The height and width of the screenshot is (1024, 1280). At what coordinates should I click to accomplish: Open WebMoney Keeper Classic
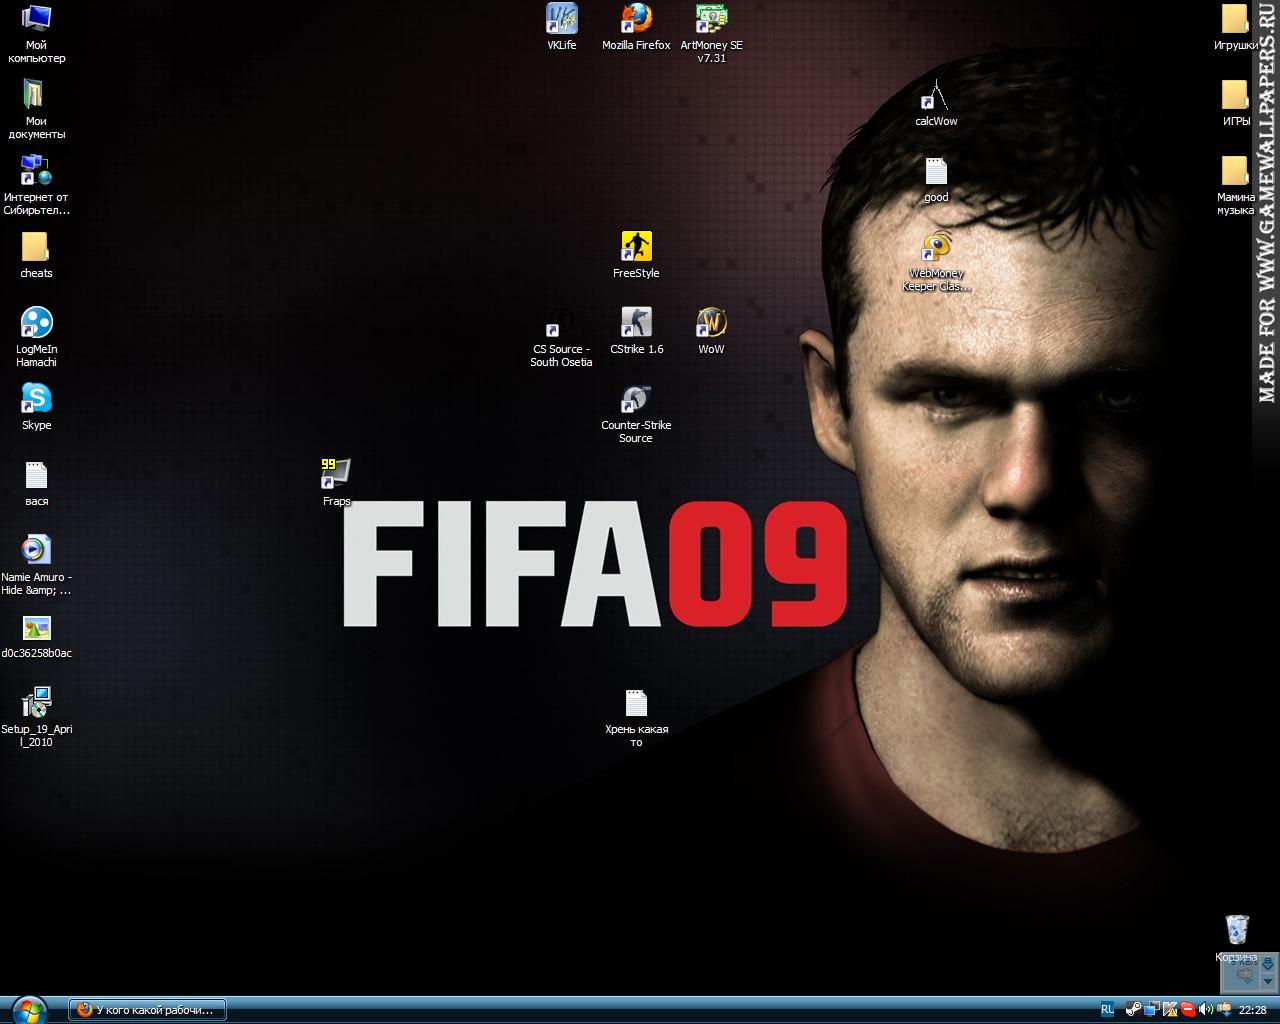coord(936,251)
